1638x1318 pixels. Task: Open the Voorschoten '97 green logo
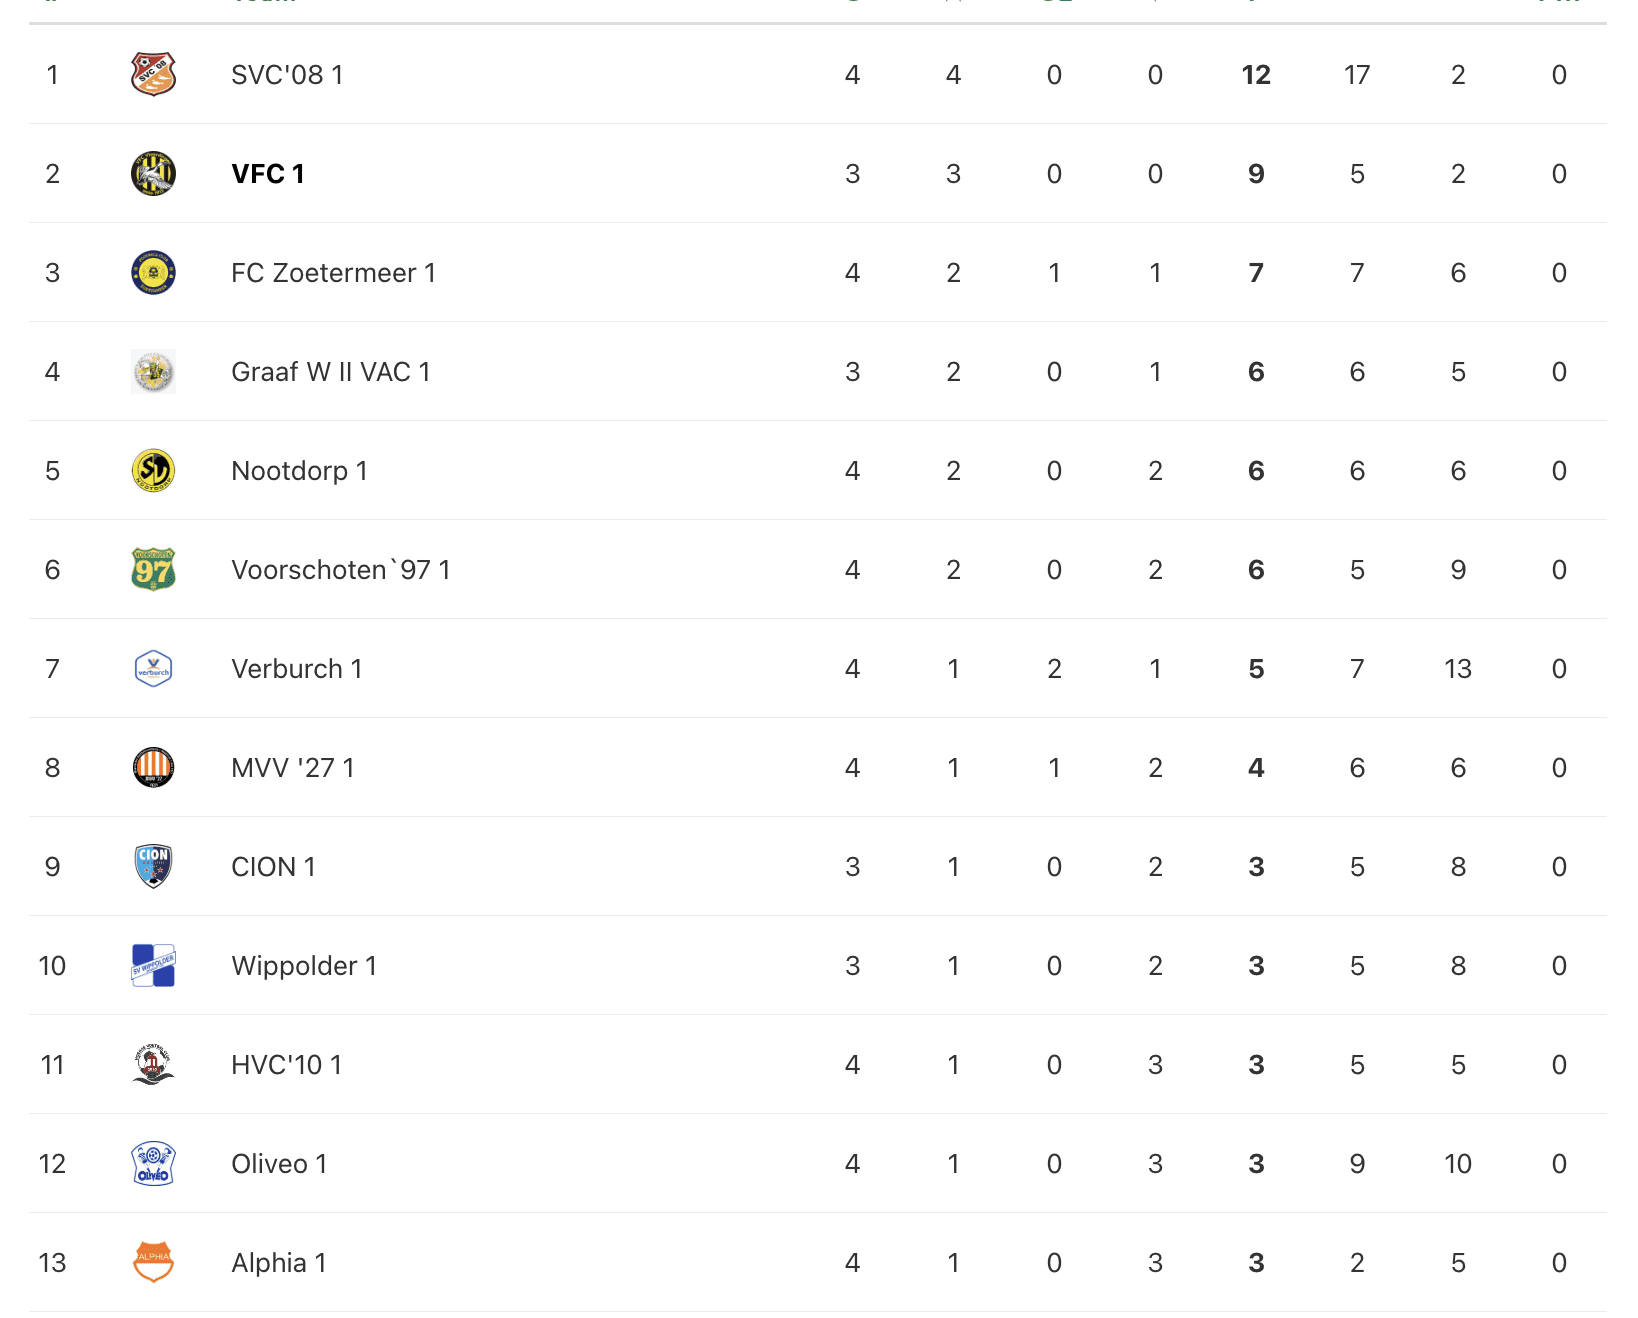(153, 569)
